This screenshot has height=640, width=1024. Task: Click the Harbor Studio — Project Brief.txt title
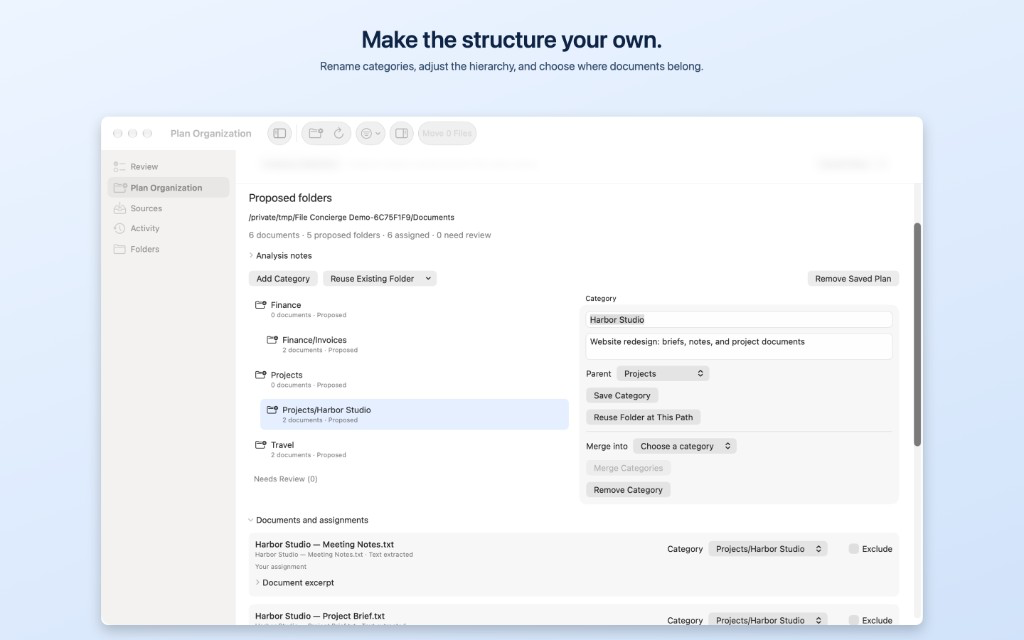(x=320, y=616)
